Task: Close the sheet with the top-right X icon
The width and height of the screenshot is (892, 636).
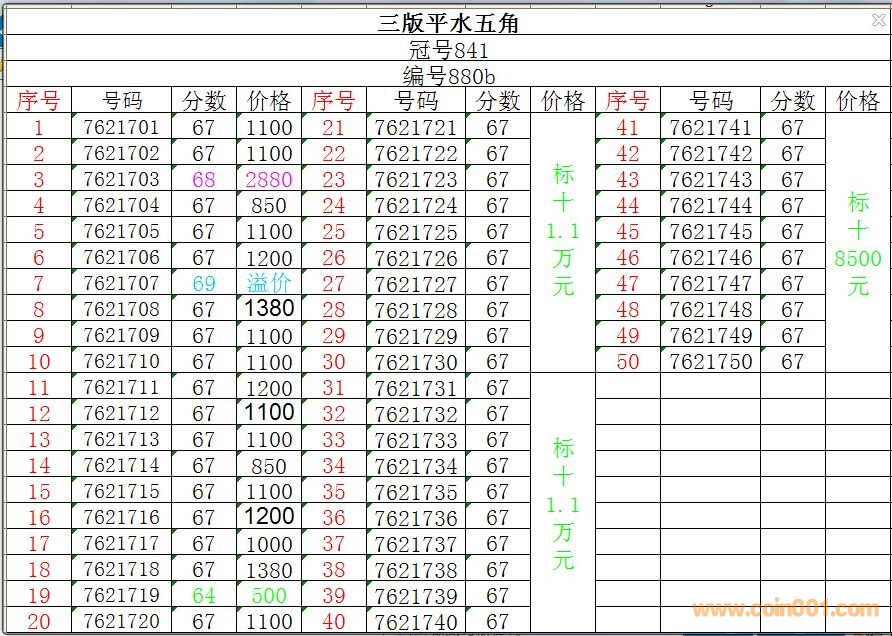Action: [x=877, y=20]
